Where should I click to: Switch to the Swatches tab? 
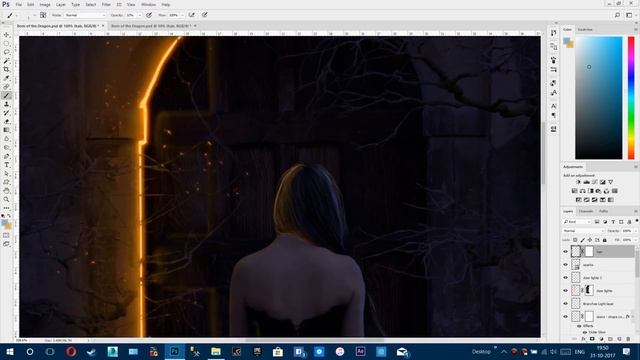click(585, 29)
